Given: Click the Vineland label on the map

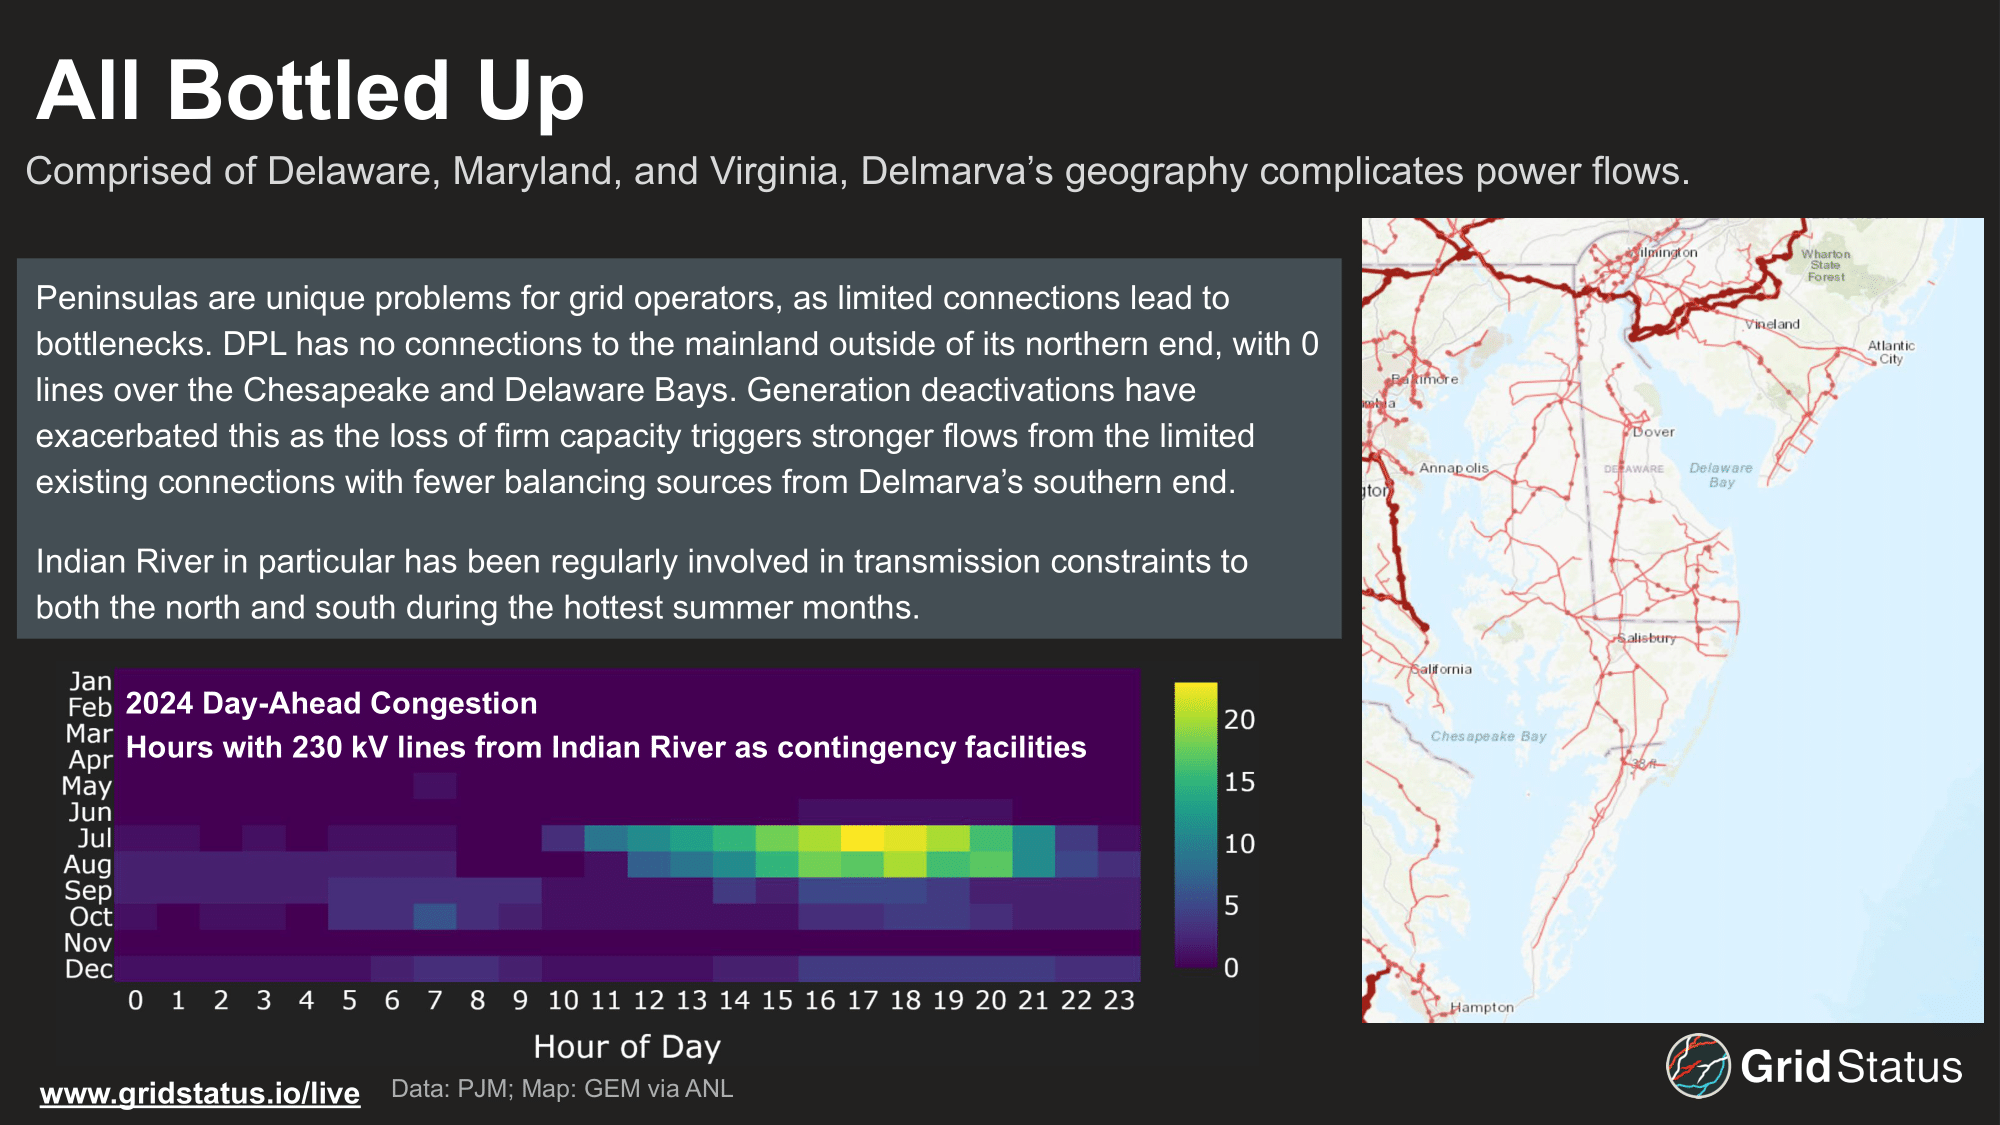Looking at the screenshot, I should pyautogui.click(x=1772, y=324).
